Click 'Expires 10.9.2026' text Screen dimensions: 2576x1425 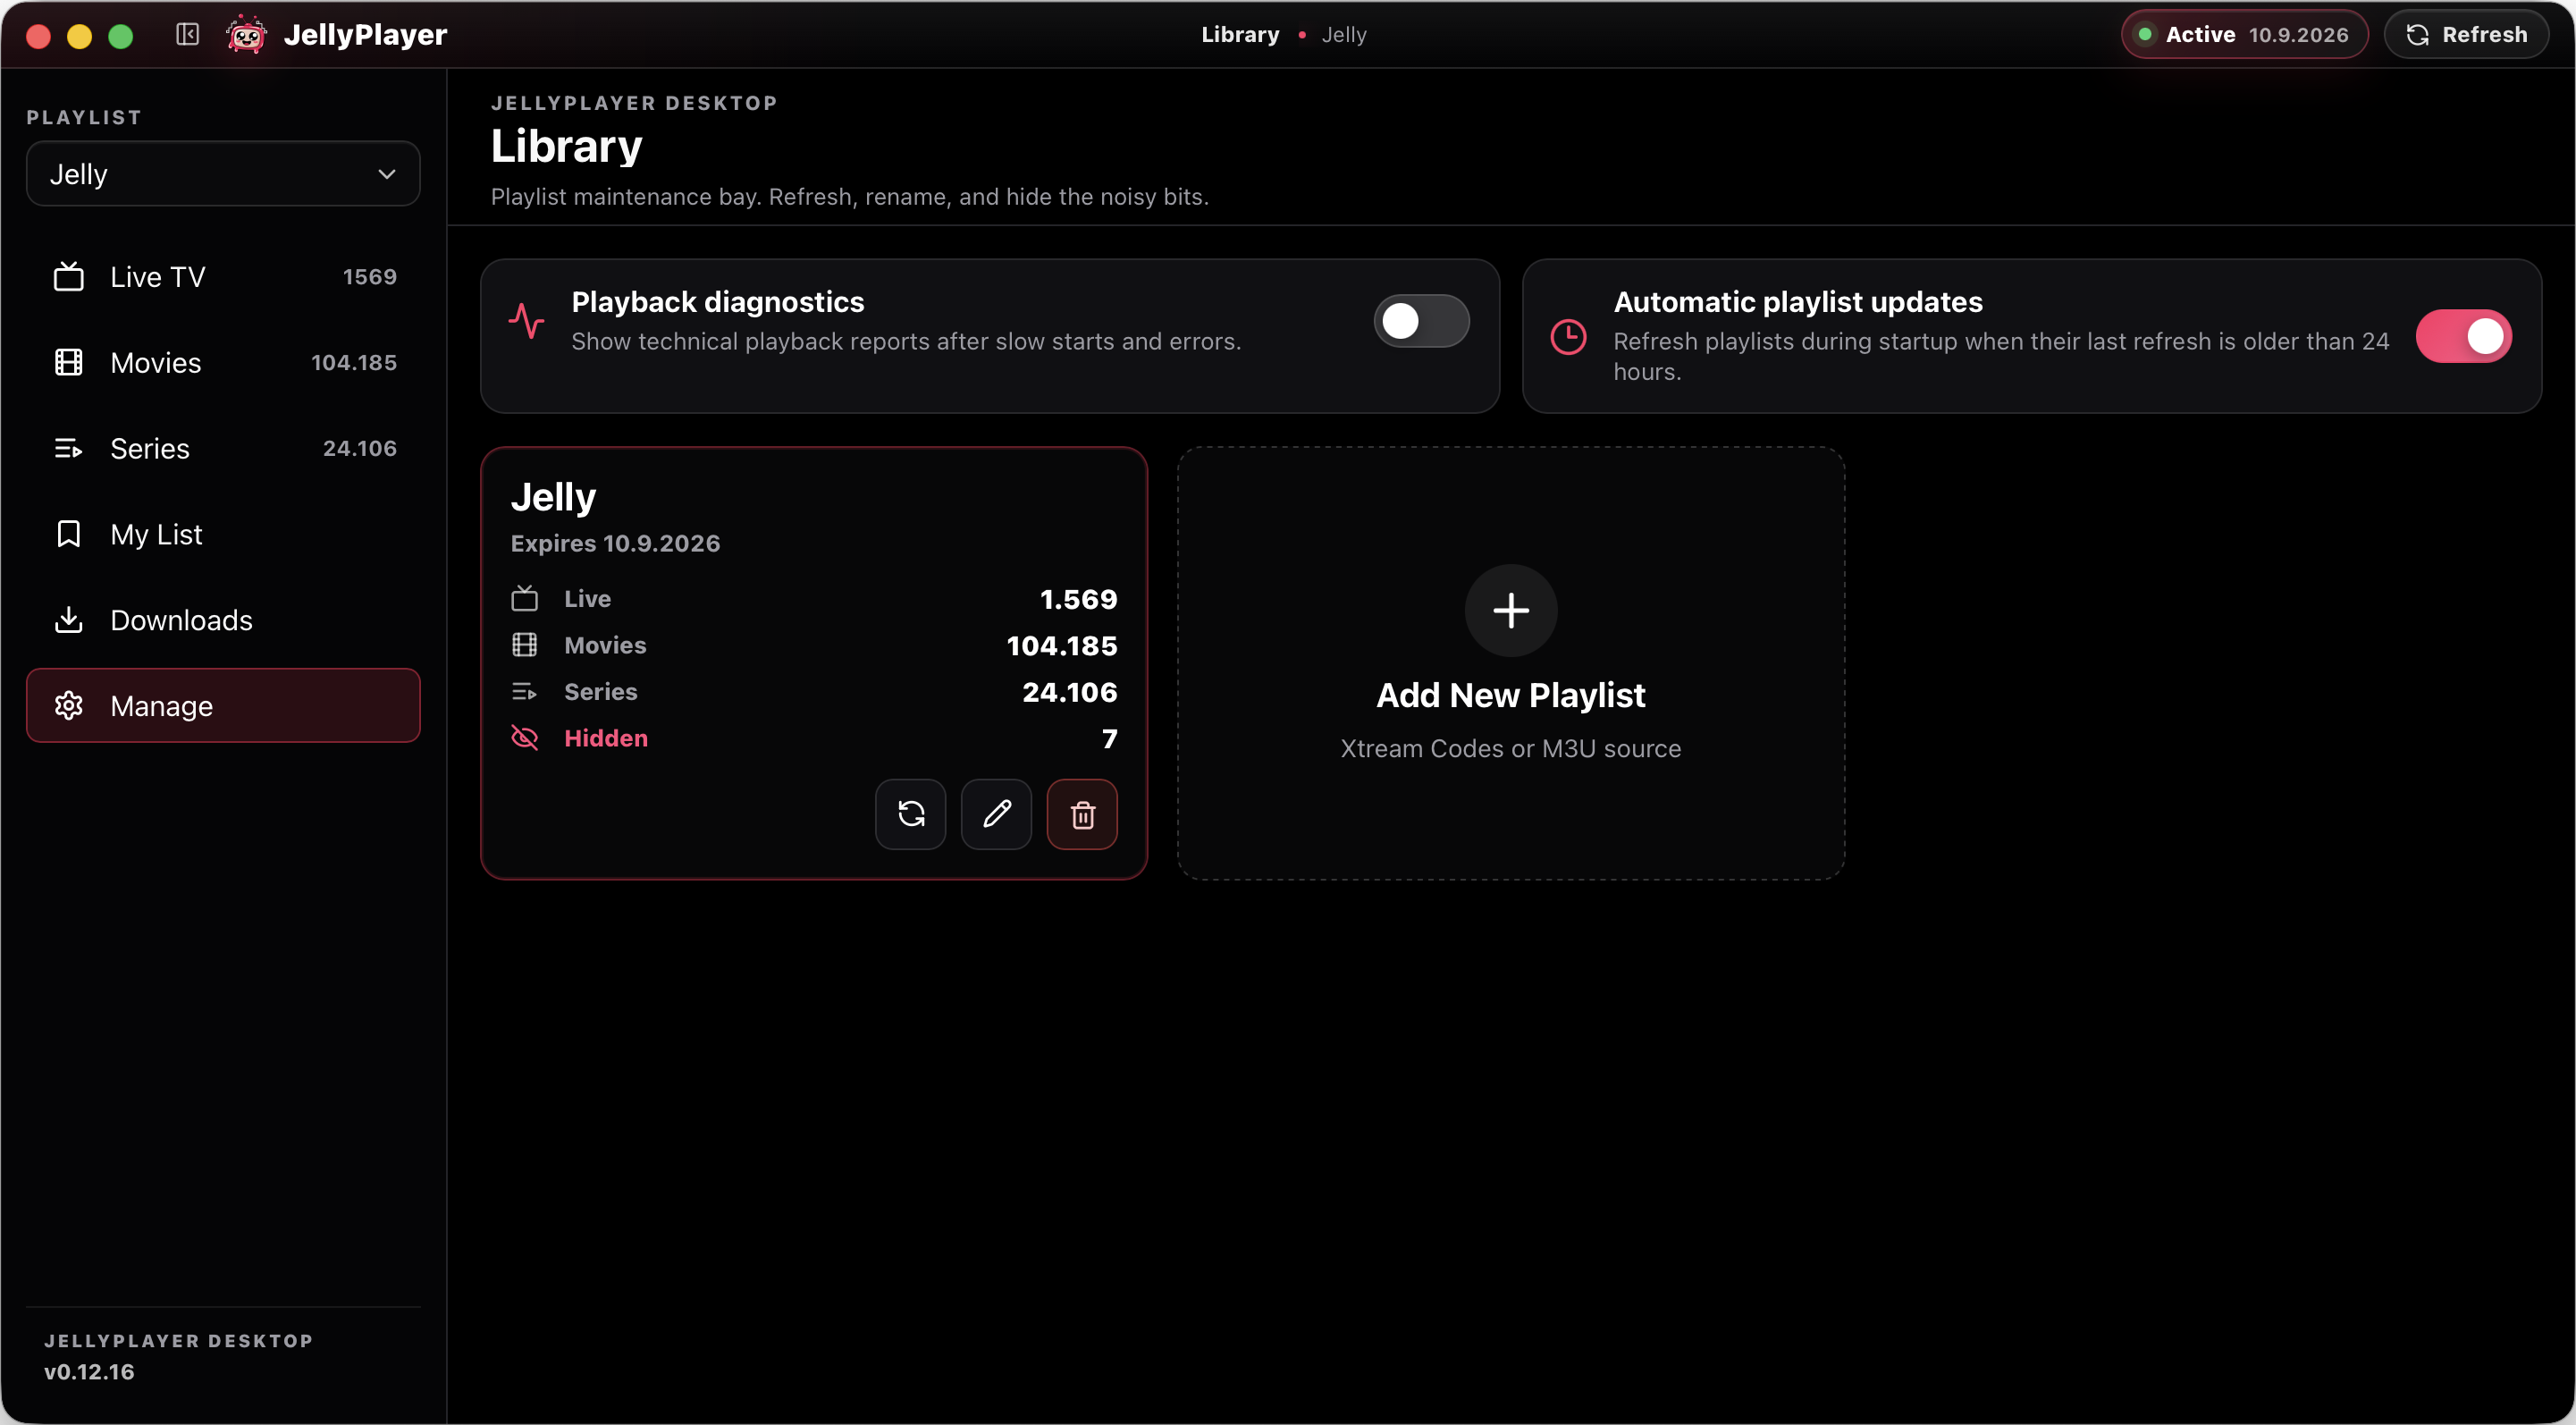(615, 543)
